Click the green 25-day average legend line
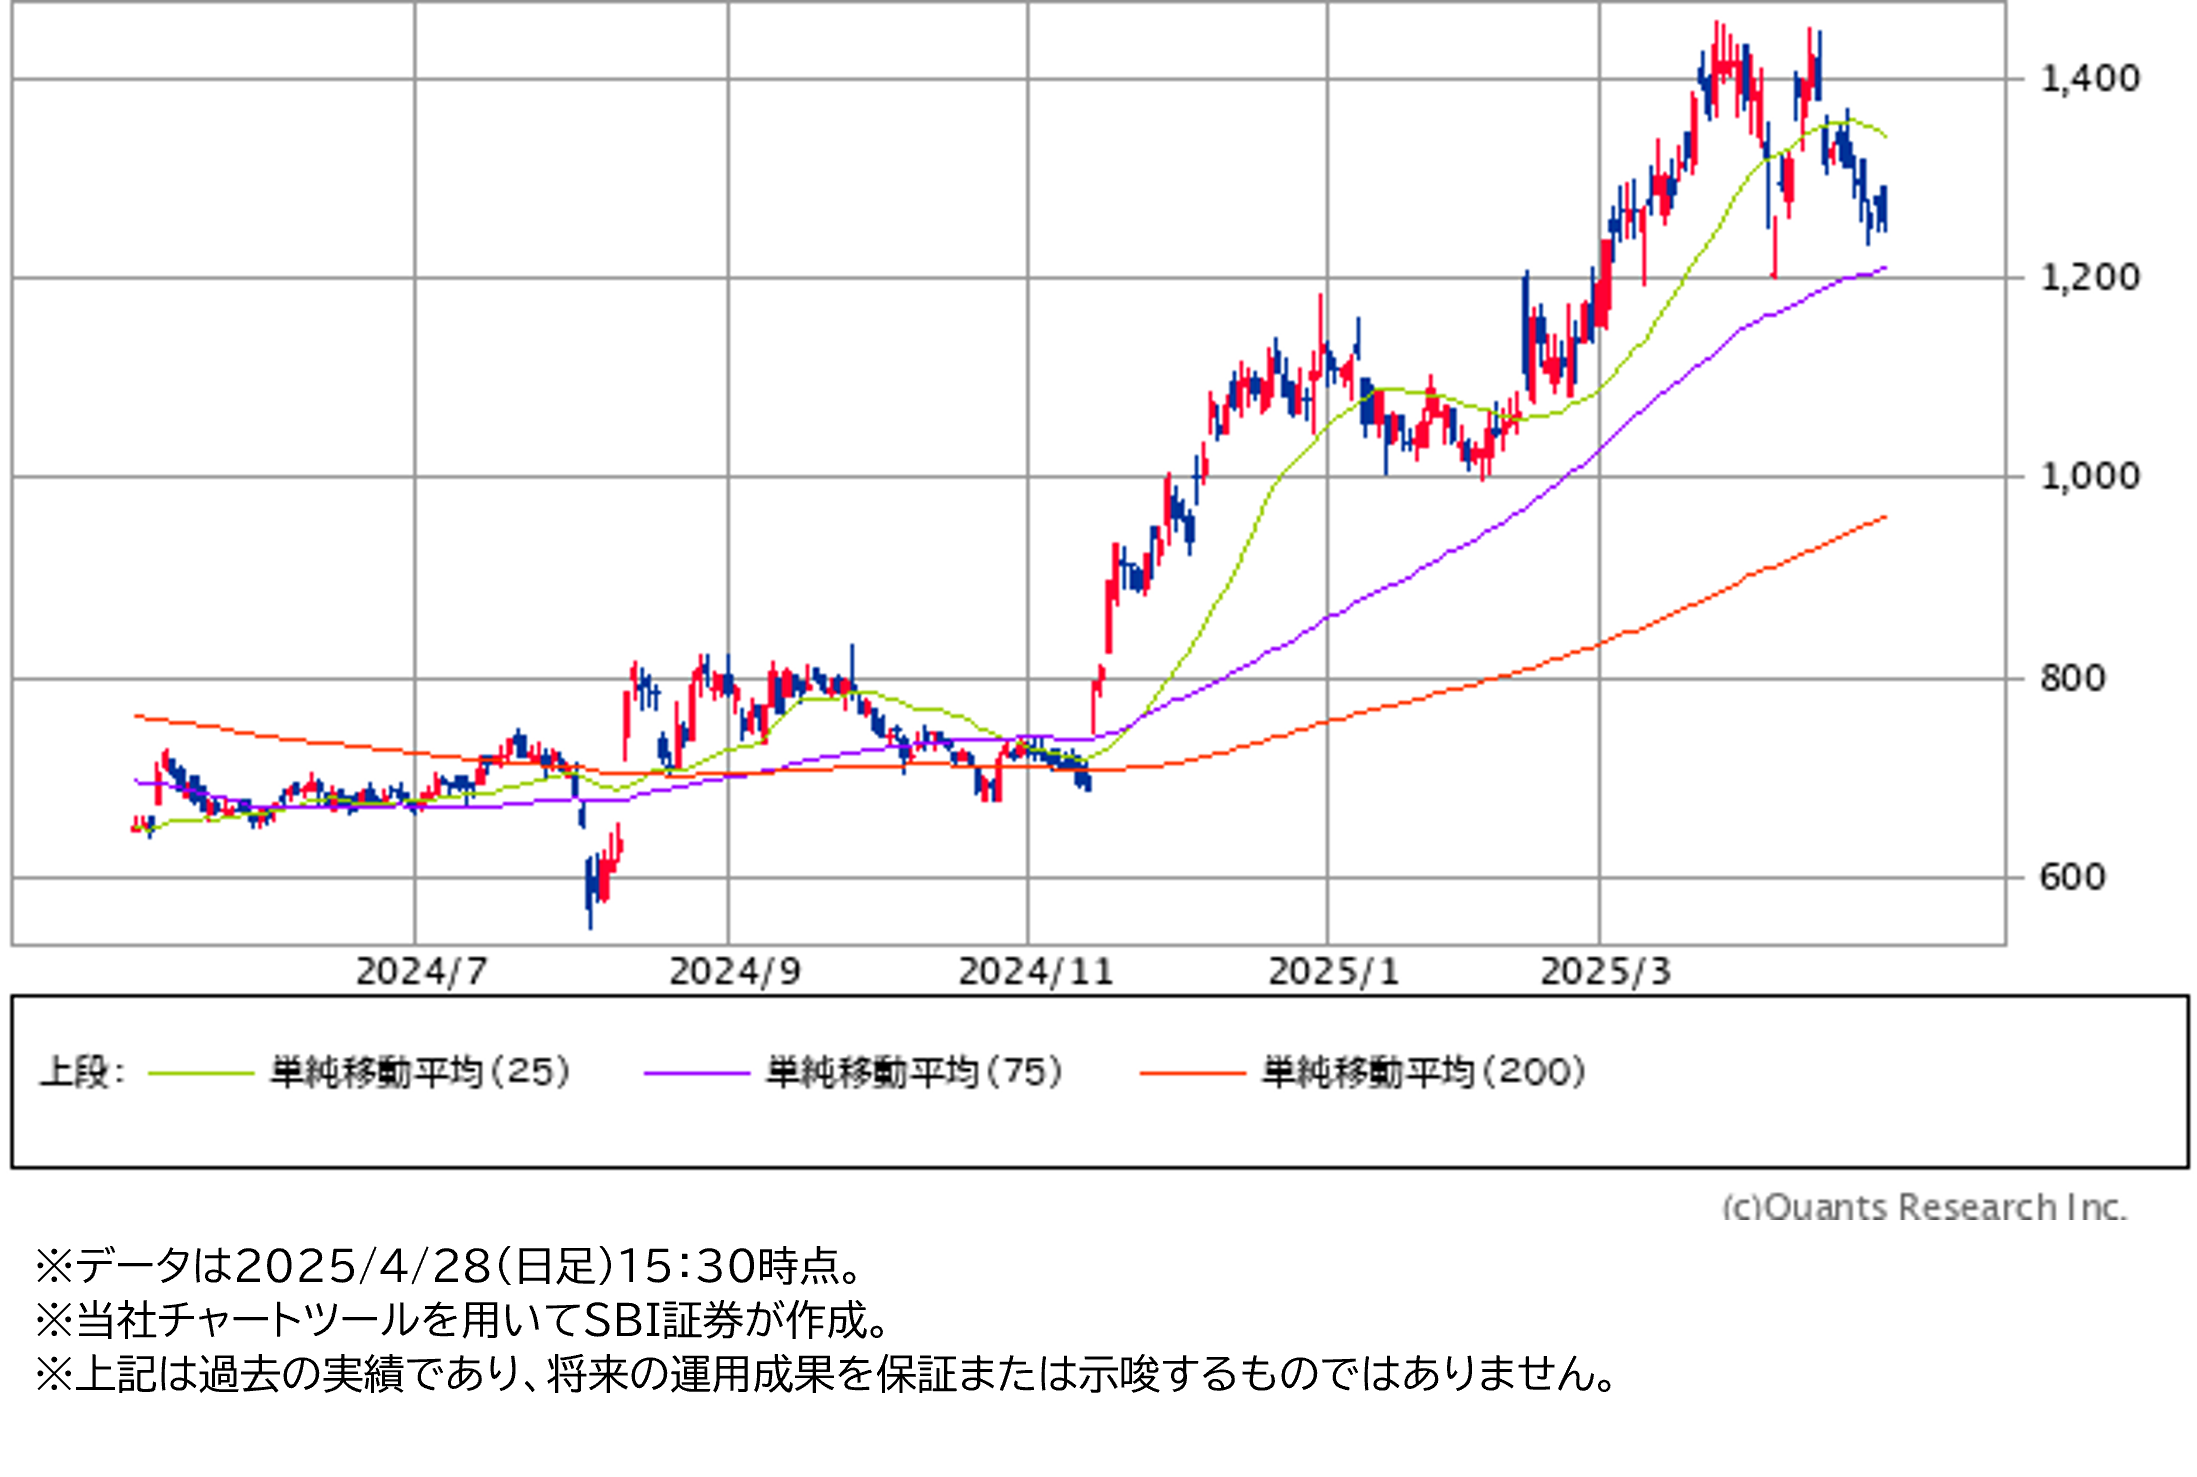This screenshot has width=2197, height=1477. click(200, 1073)
